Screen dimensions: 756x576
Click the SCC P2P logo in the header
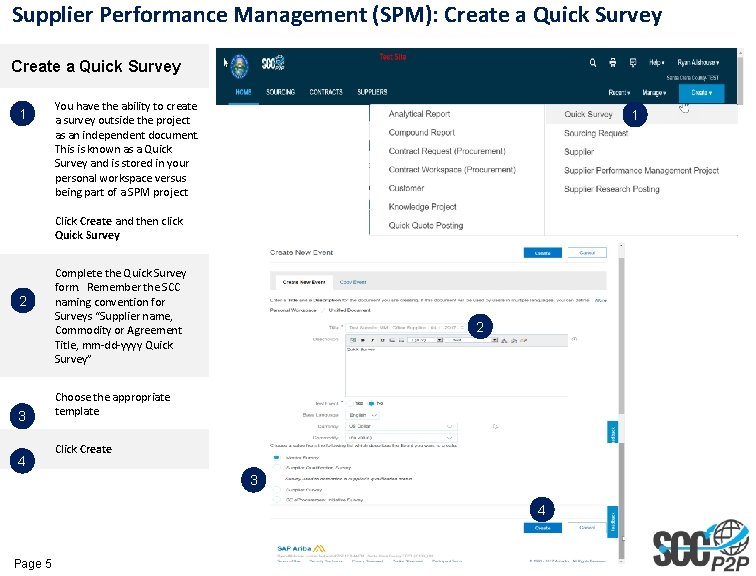click(273, 63)
